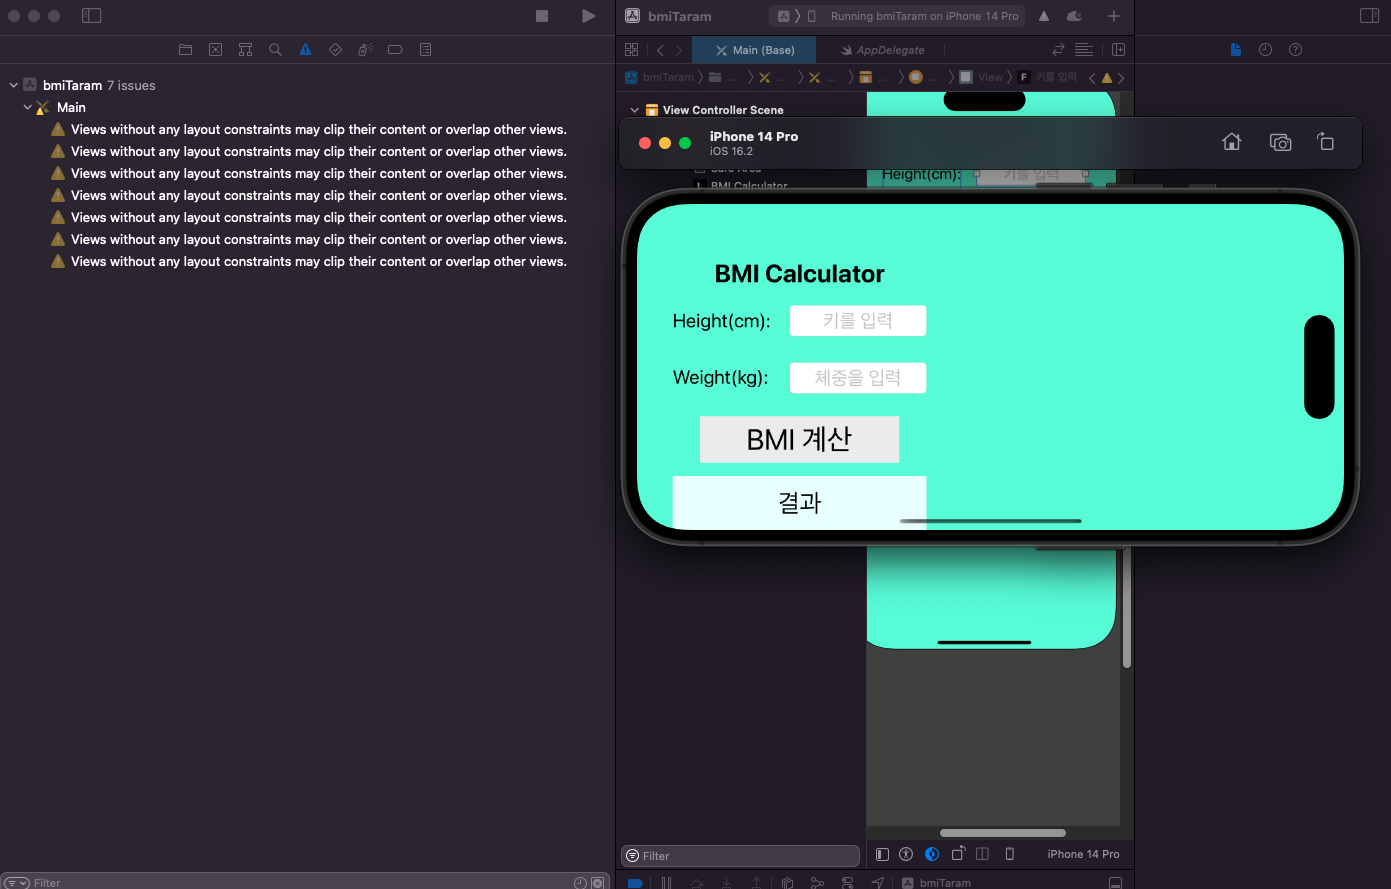1391x889 pixels.
Task: Click the Library plus button
Action: click(x=1114, y=16)
